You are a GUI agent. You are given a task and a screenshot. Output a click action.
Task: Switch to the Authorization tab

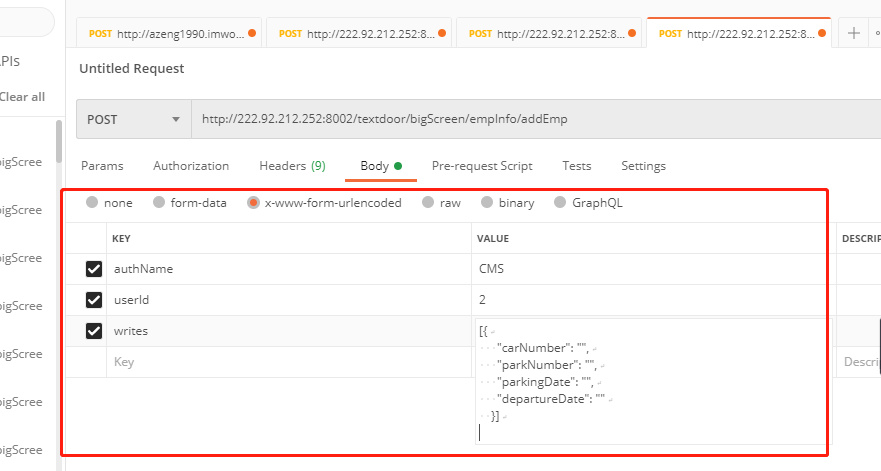point(191,166)
